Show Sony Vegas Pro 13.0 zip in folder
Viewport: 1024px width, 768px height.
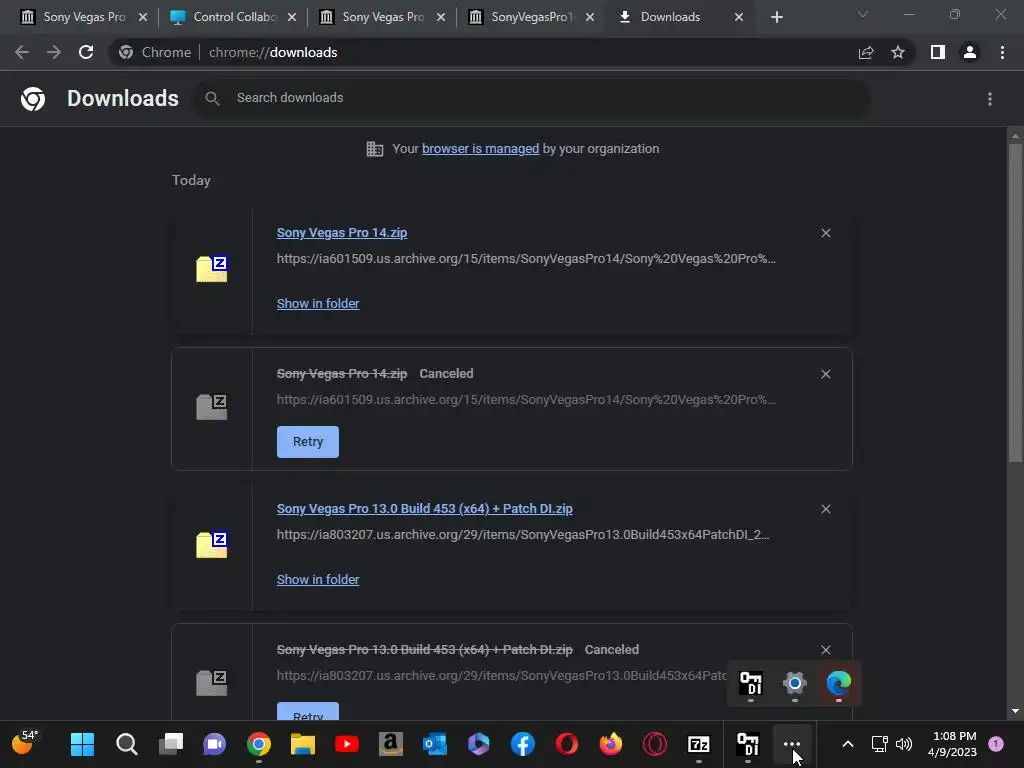318,580
